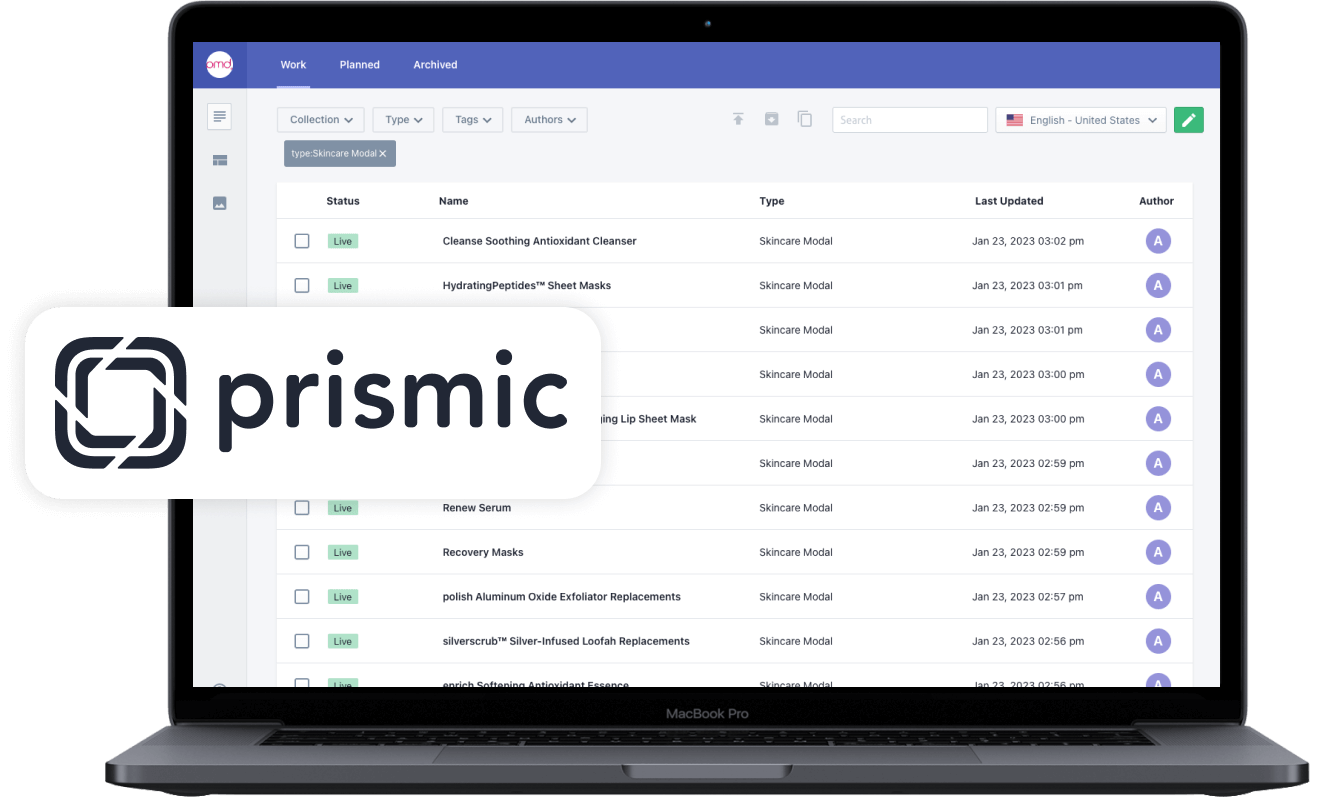Open the English - United States language dropdown

(1081, 120)
